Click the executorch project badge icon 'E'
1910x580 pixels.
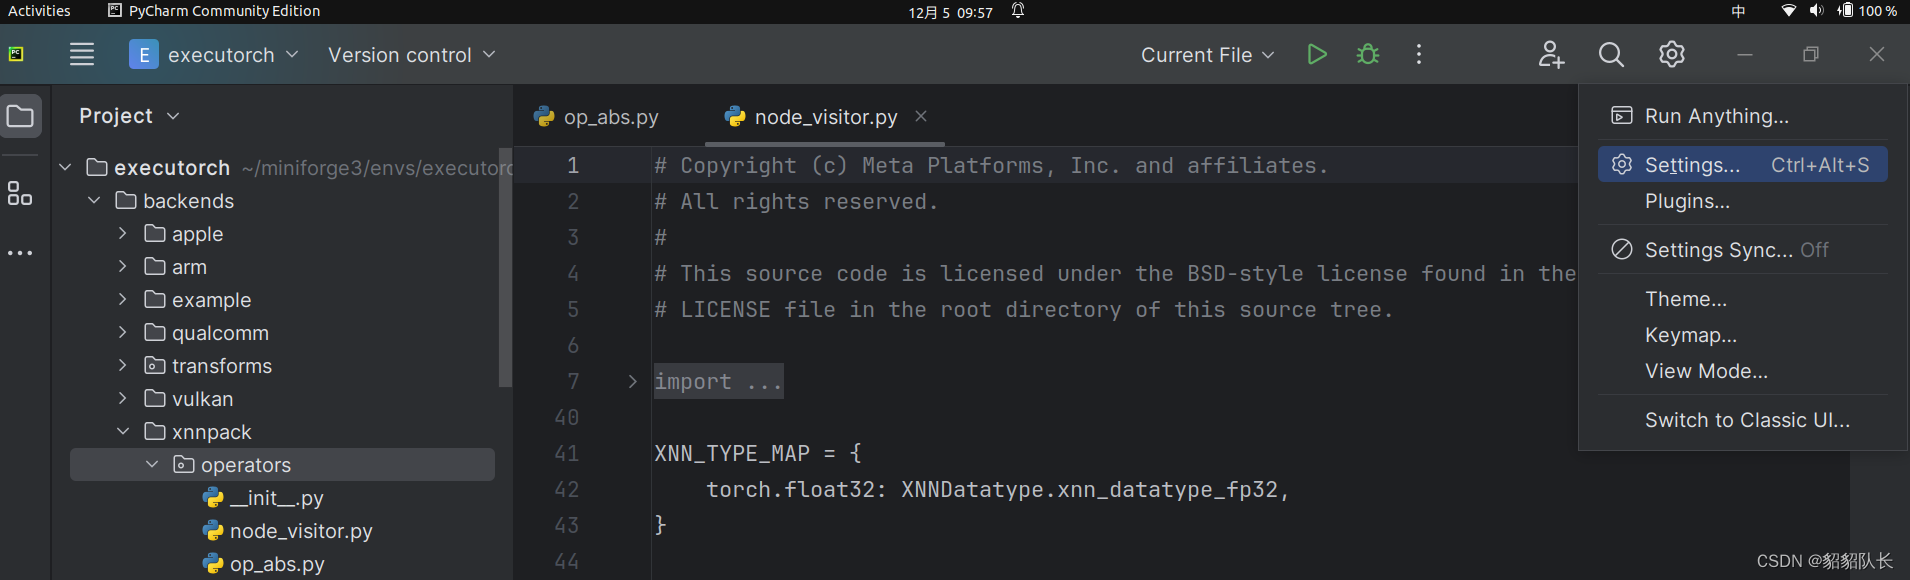pyautogui.click(x=144, y=54)
